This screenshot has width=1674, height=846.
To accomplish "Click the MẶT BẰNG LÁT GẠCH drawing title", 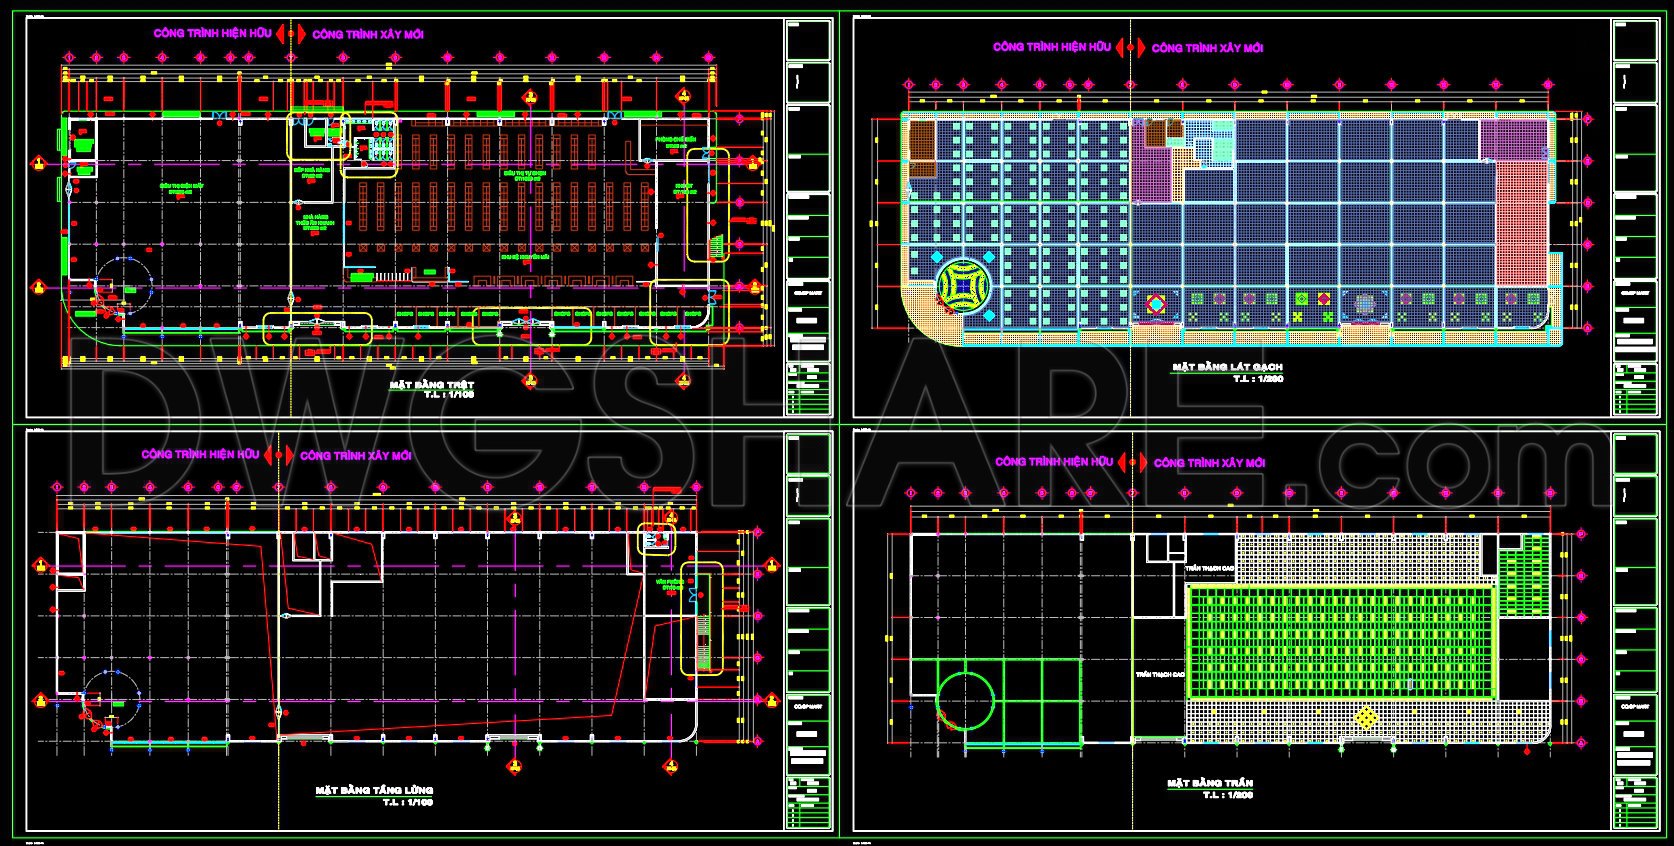I will click(1227, 368).
